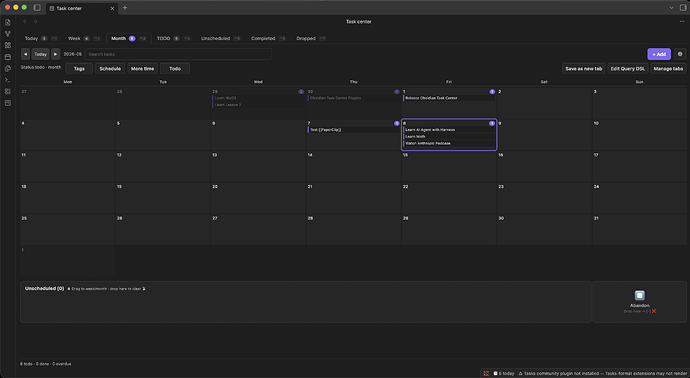Open the Schedule filter button

tap(110, 69)
